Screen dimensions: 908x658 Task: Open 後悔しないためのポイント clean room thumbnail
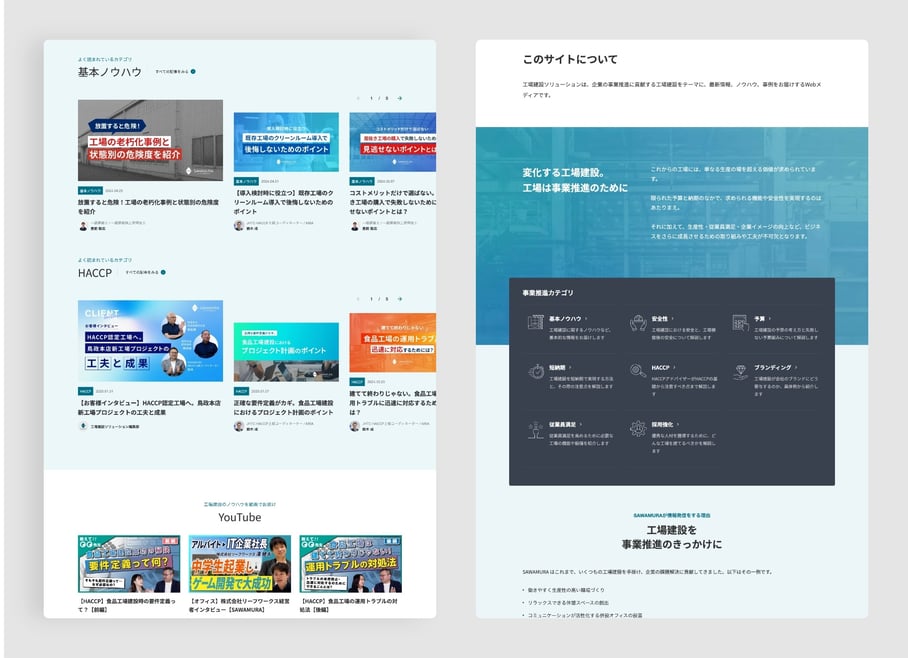pyautogui.click(x=286, y=142)
